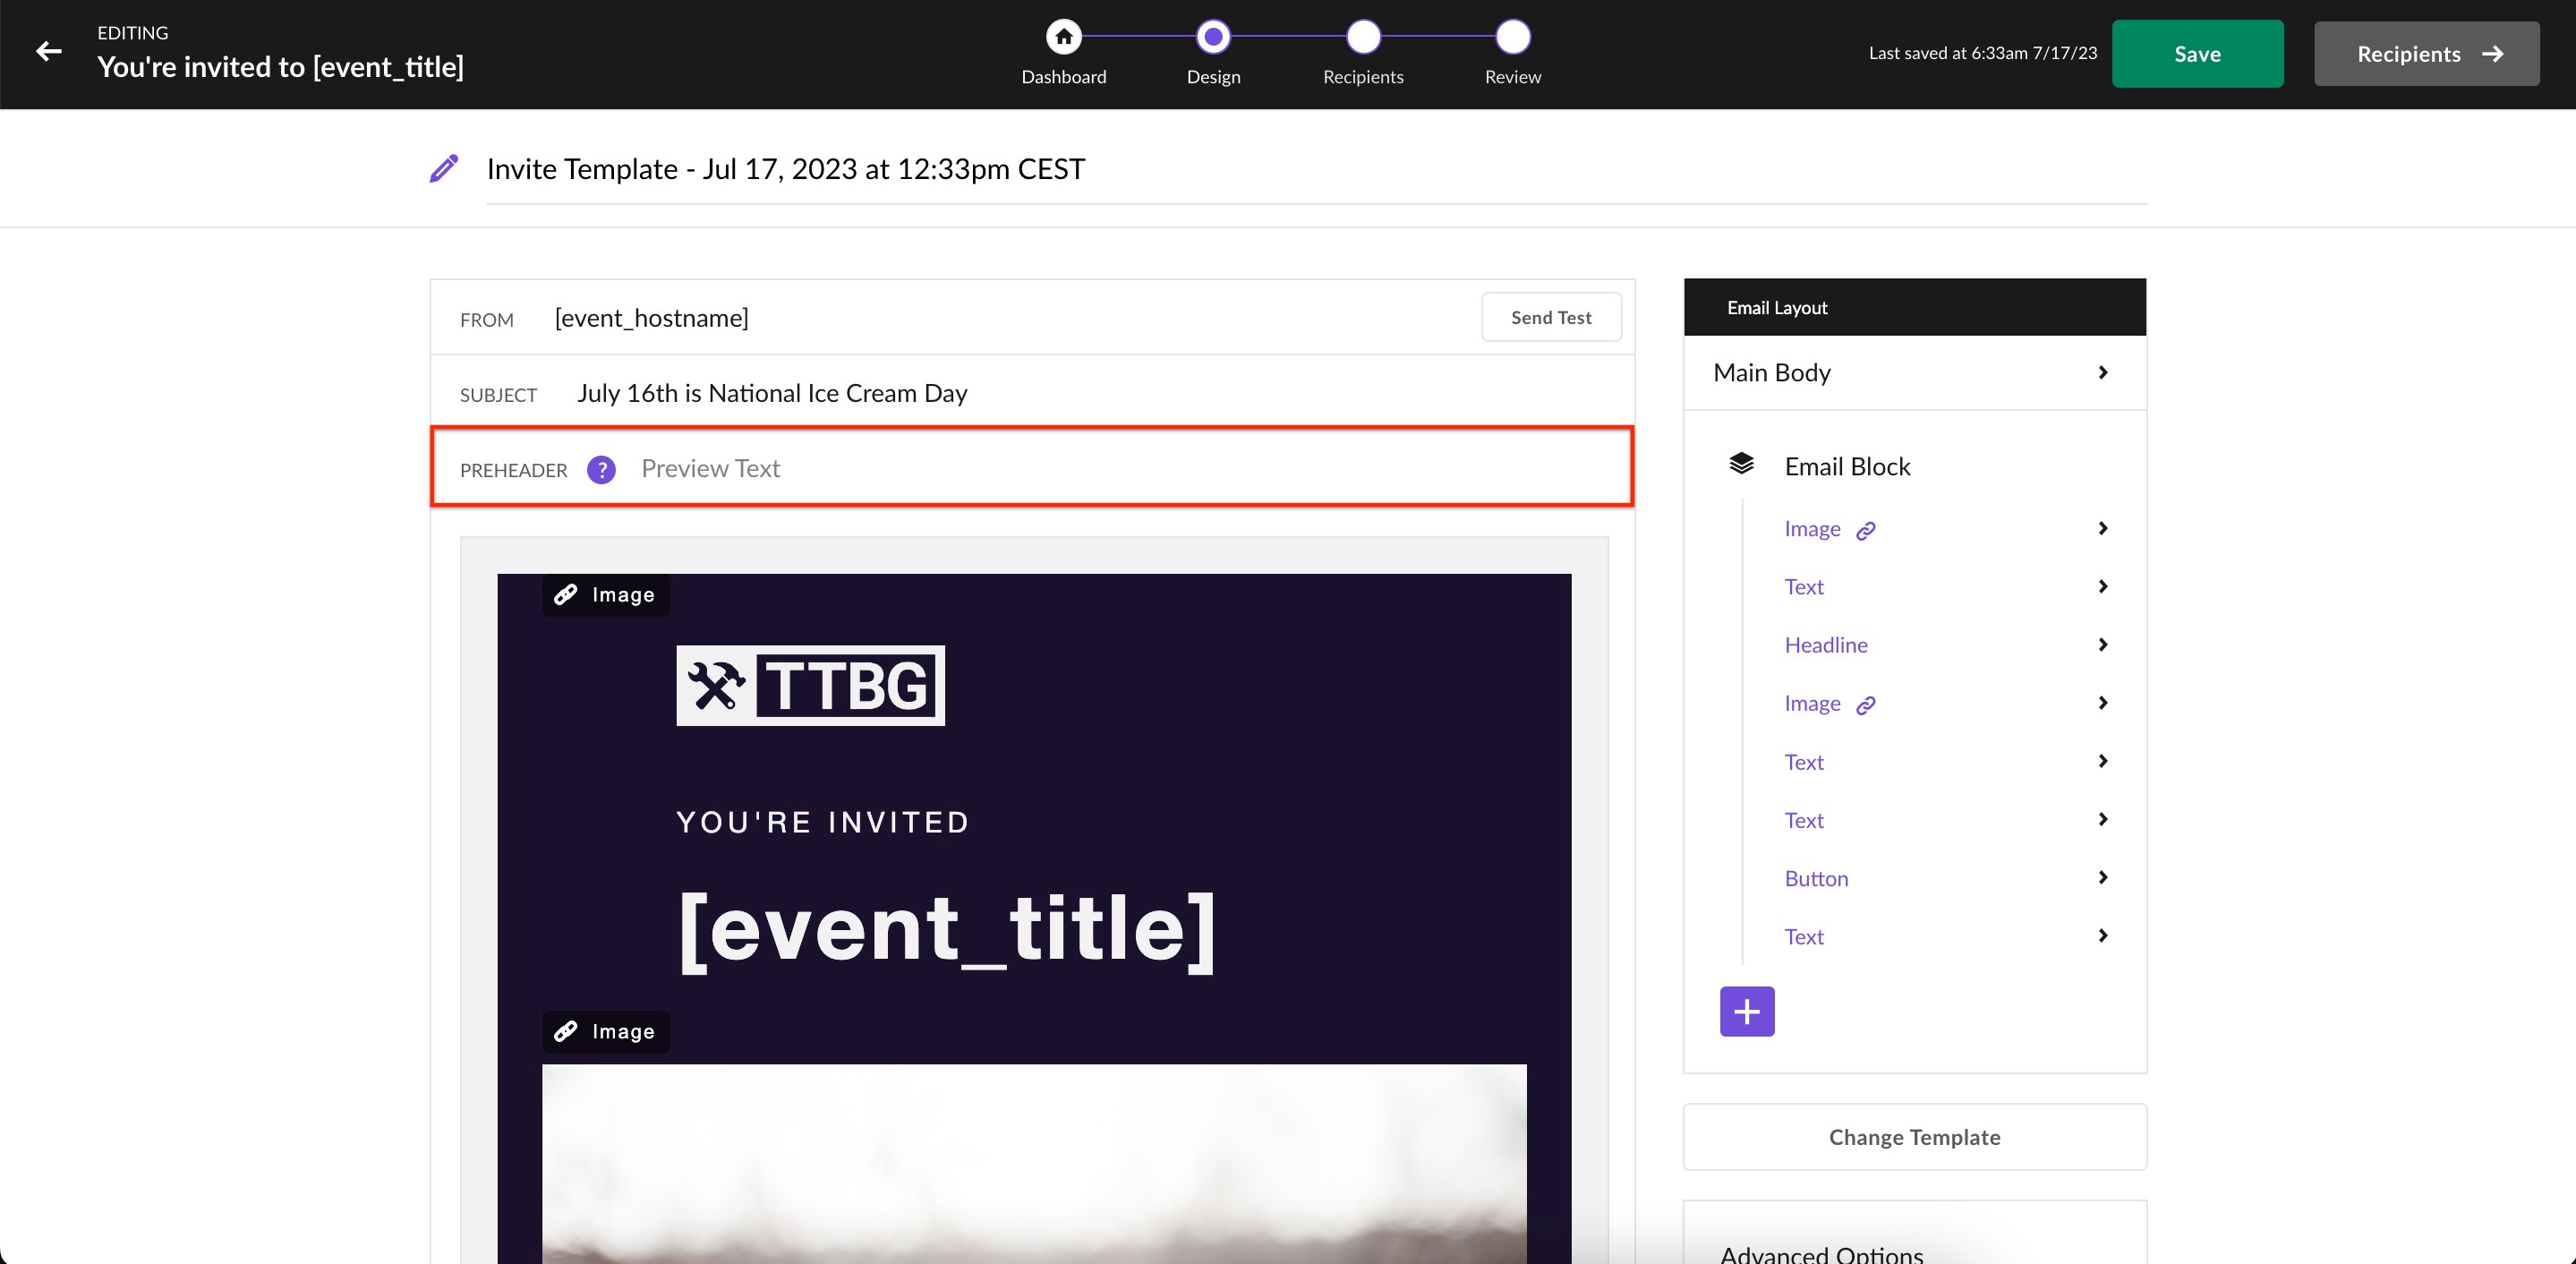The image size is (2576, 1264).
Task: Click the Email Block layers icon
Action: [x=1741, y=464]
